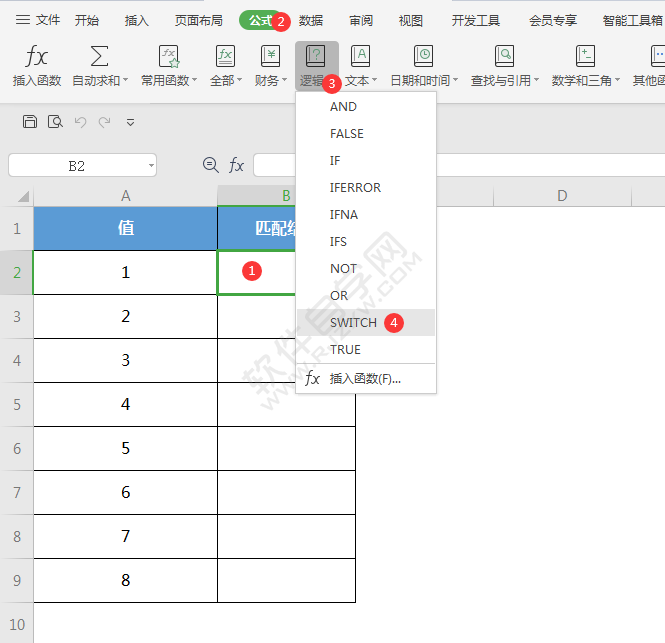Viewport: 665px width, 643px height.
Task: Choose IFNA from the logic menu
Action: (366, 215)
